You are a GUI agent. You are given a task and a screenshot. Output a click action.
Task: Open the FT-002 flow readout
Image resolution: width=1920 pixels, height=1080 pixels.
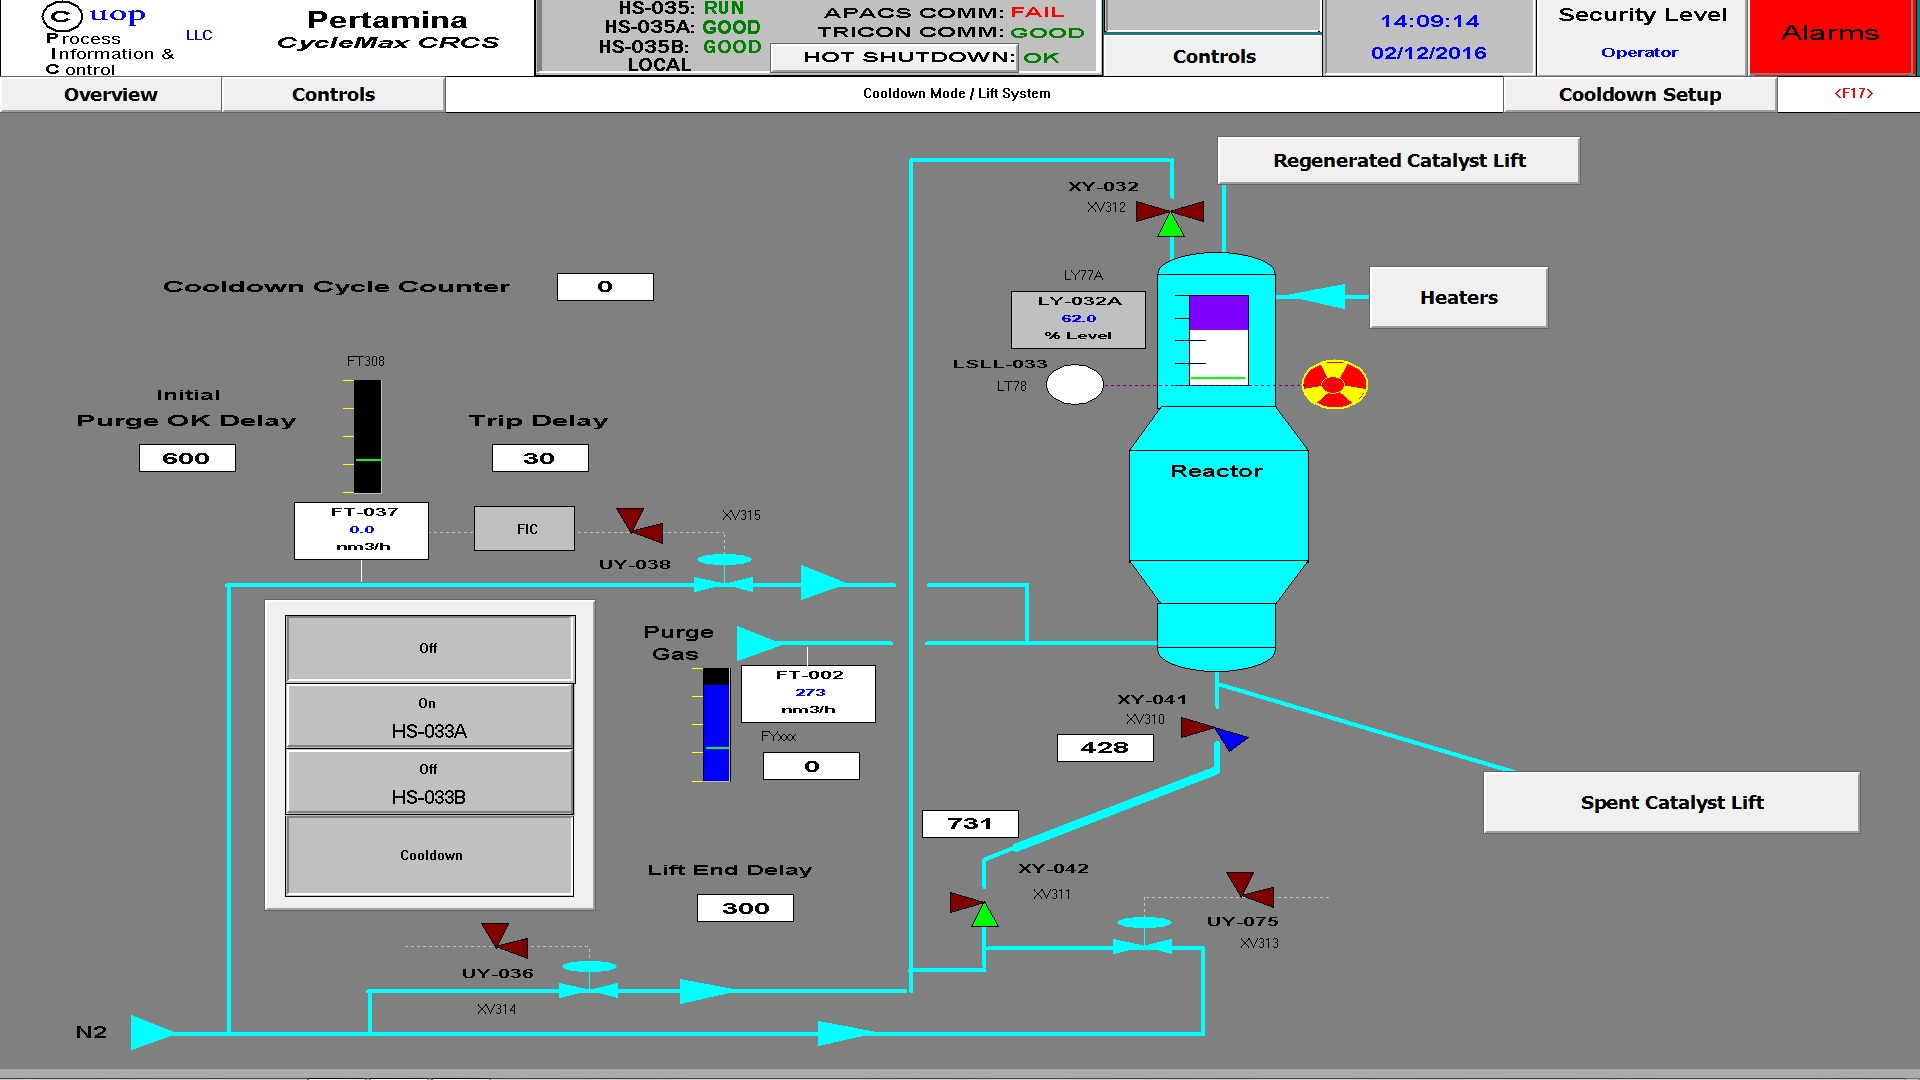click(808, 693)
